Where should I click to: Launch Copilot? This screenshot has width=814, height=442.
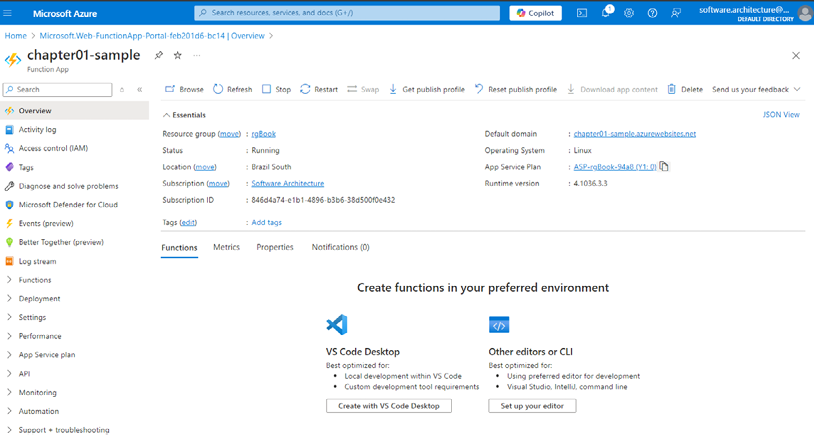[x=535, y=13]
